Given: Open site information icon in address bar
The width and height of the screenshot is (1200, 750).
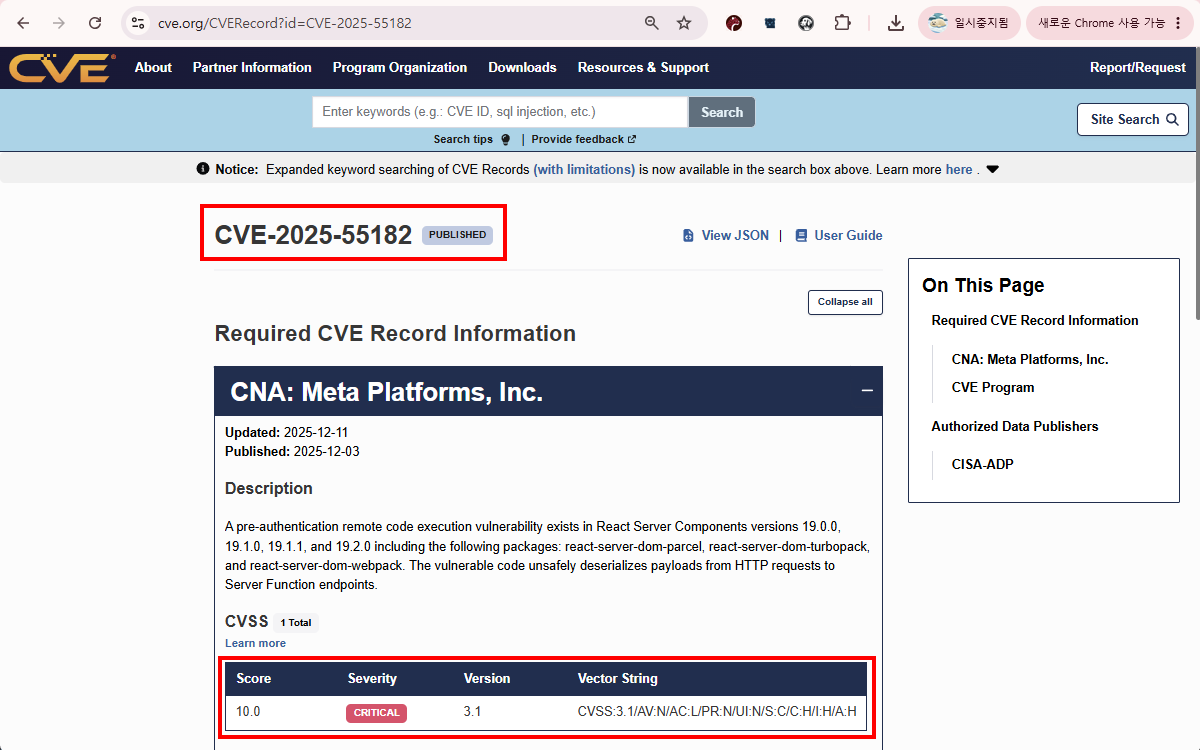Looking at the screenshot, I should point(138,23).
